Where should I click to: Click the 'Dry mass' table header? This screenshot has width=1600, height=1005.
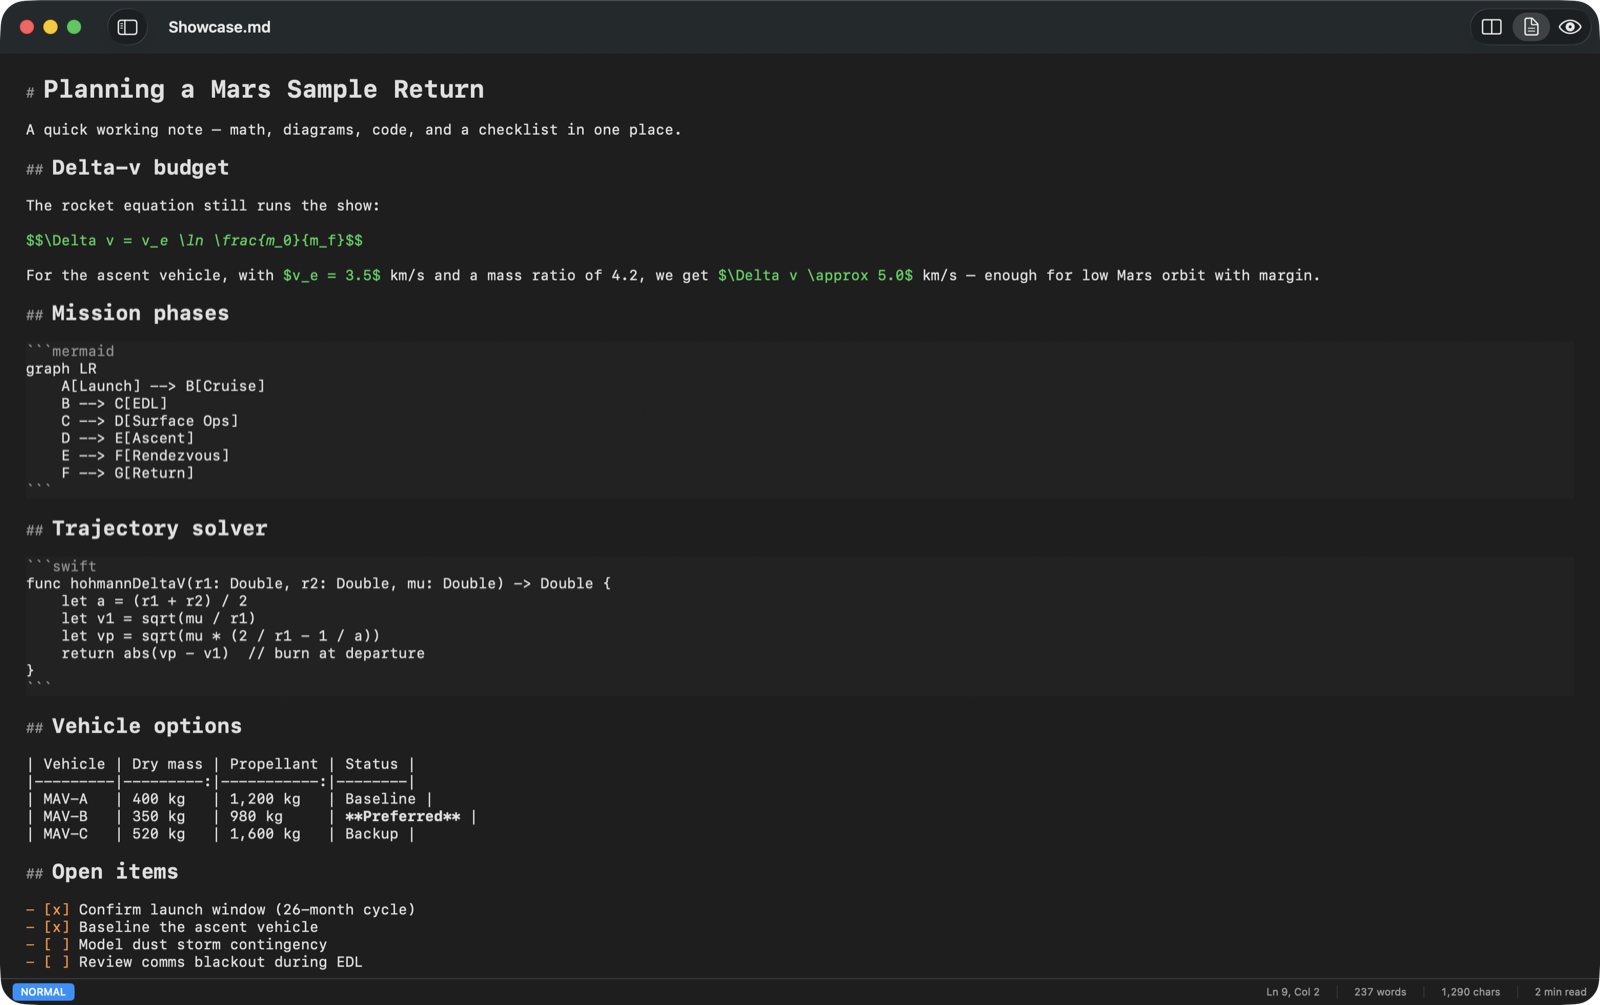coord(167,764)
